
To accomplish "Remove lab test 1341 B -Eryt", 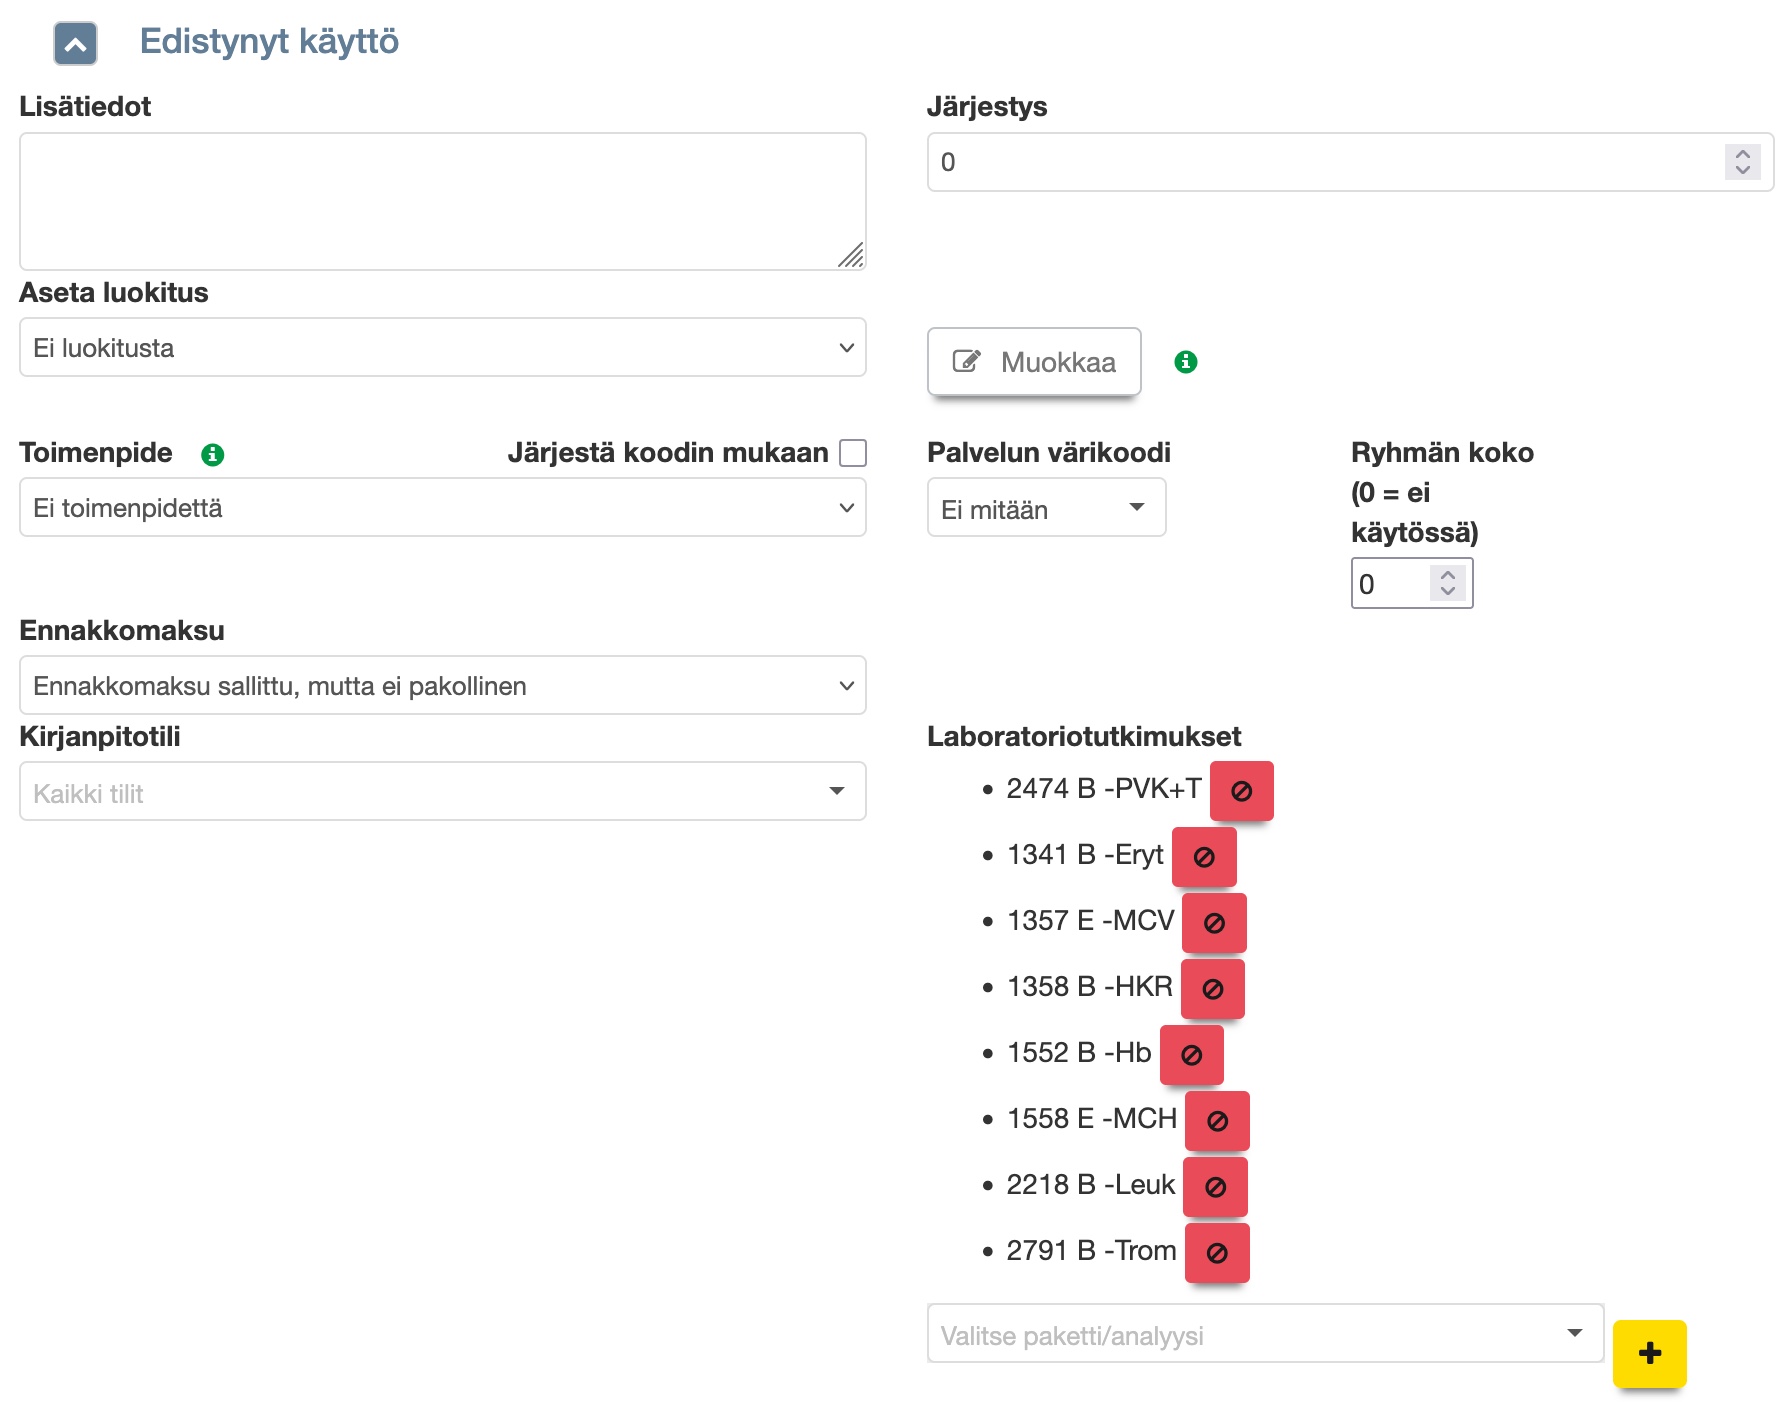I will [1204, 857].
